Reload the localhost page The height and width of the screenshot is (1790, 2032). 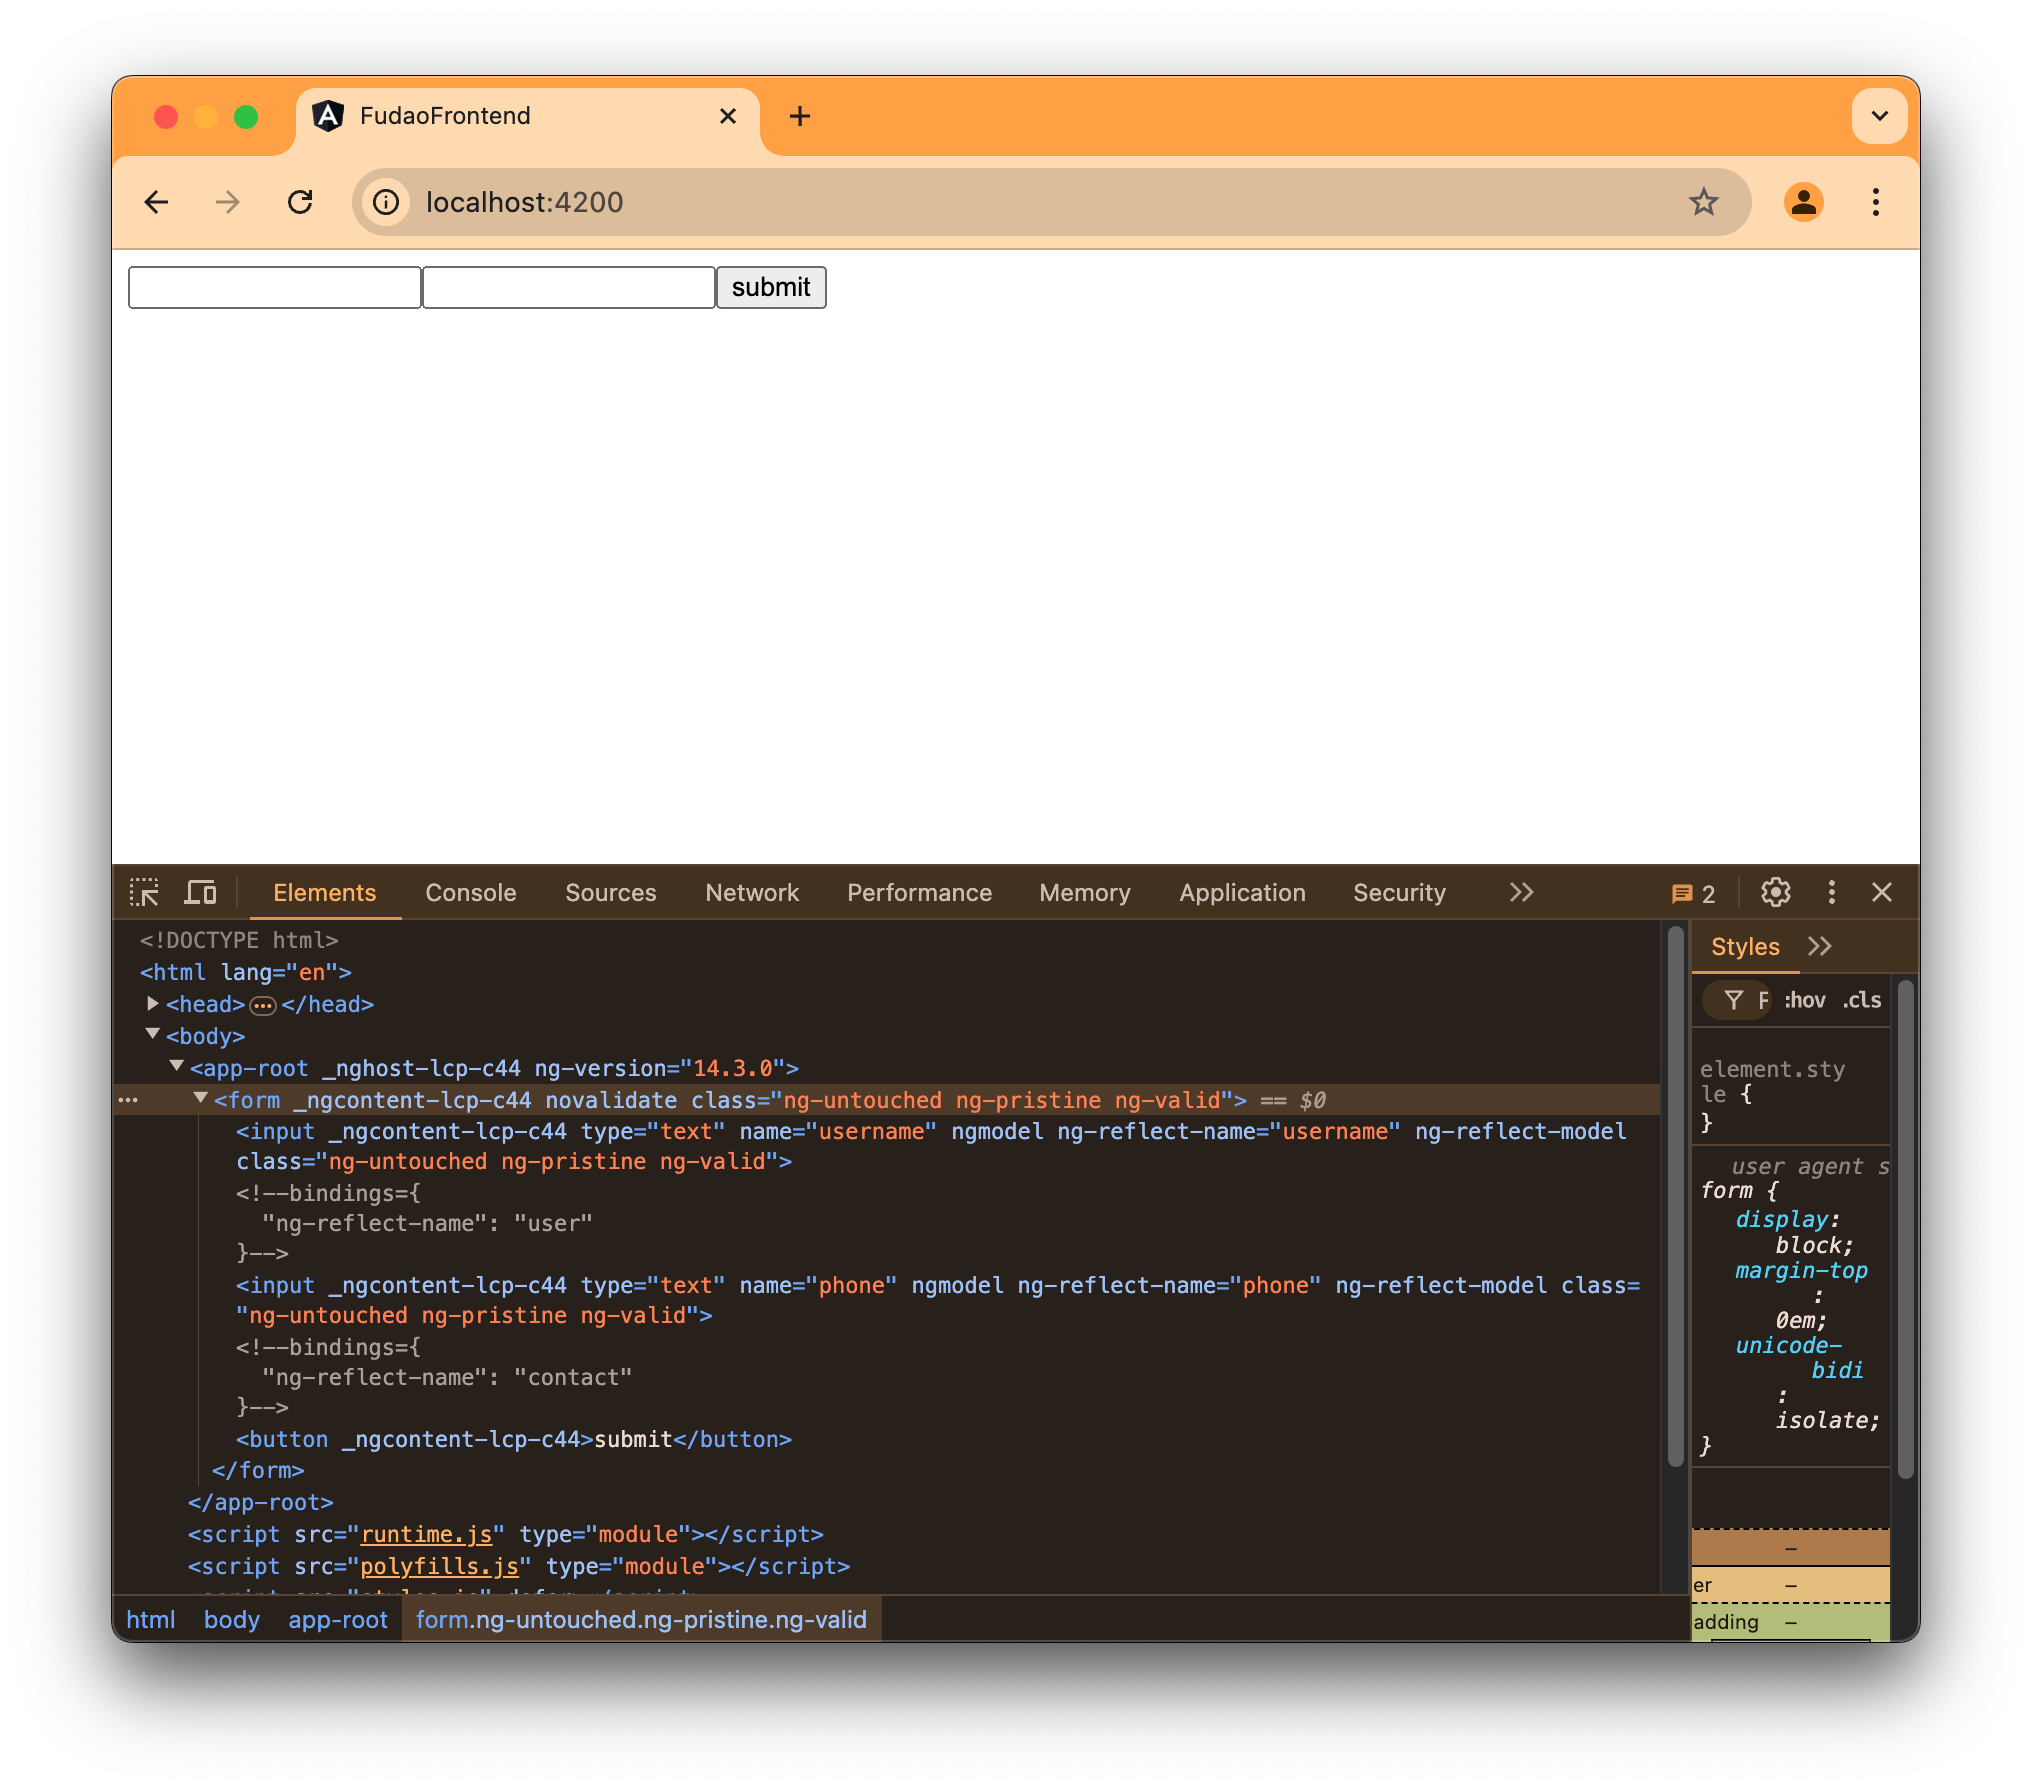tap(301, 202)
